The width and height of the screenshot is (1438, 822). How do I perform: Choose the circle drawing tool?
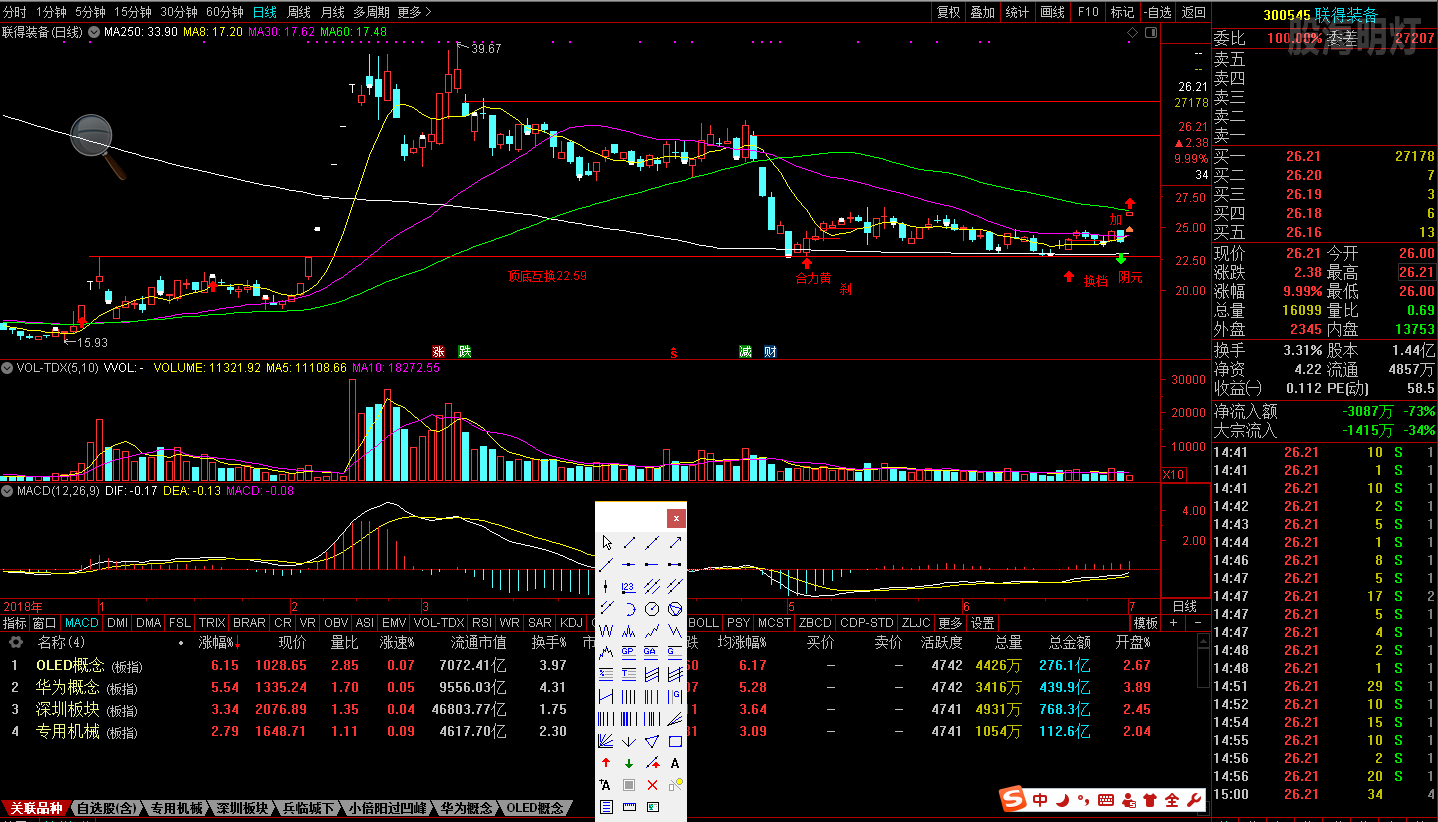click(x=652, y=608)
